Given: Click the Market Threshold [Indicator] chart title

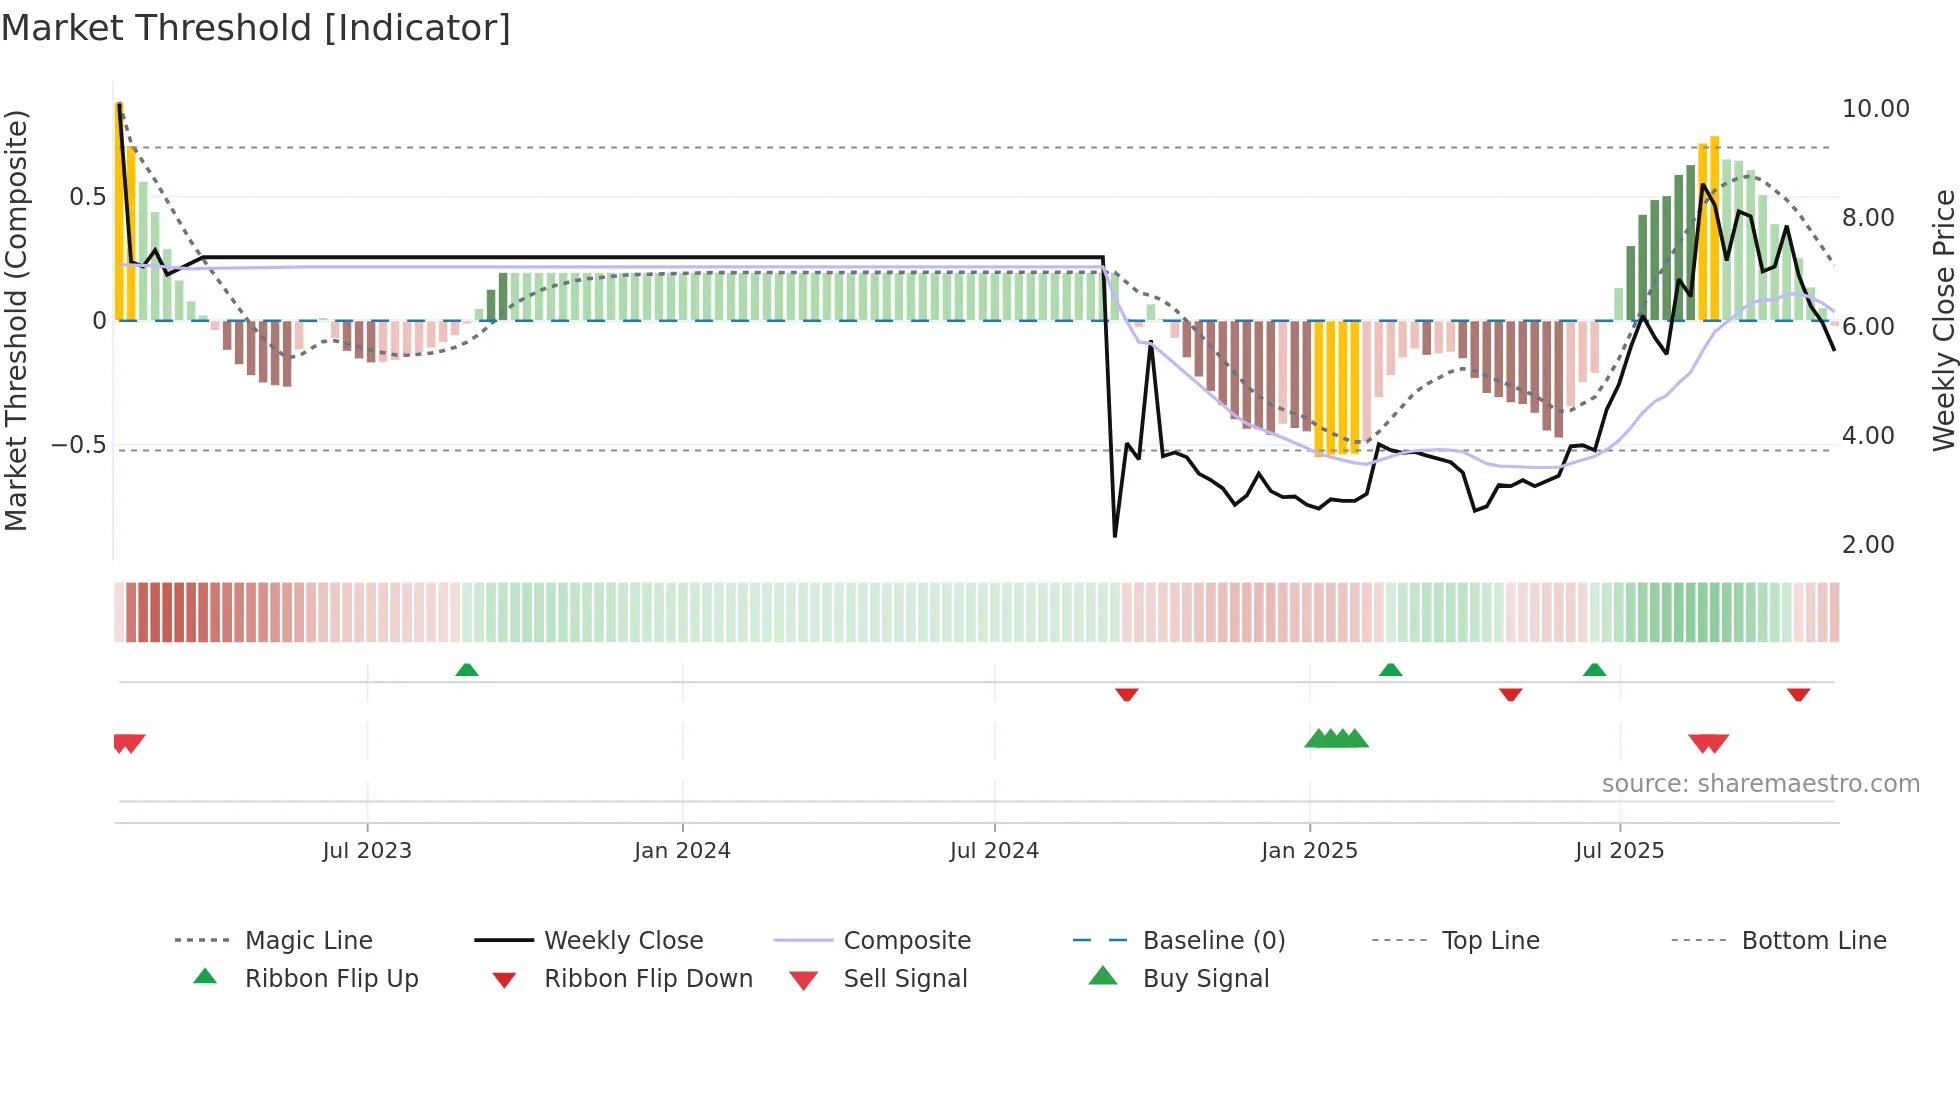Looking at the screenshot, I should (x=256, y=28).
